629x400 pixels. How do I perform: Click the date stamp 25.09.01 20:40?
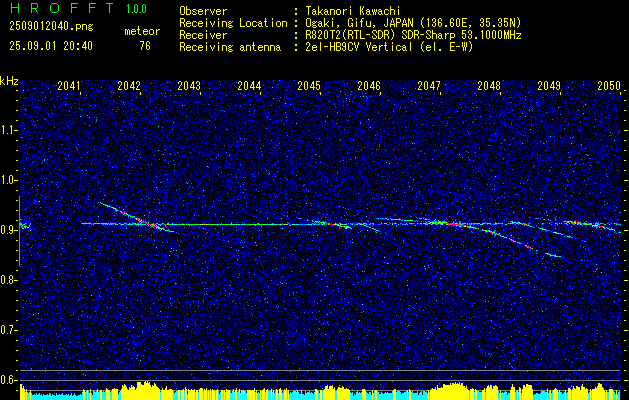(x=51, y=46)
